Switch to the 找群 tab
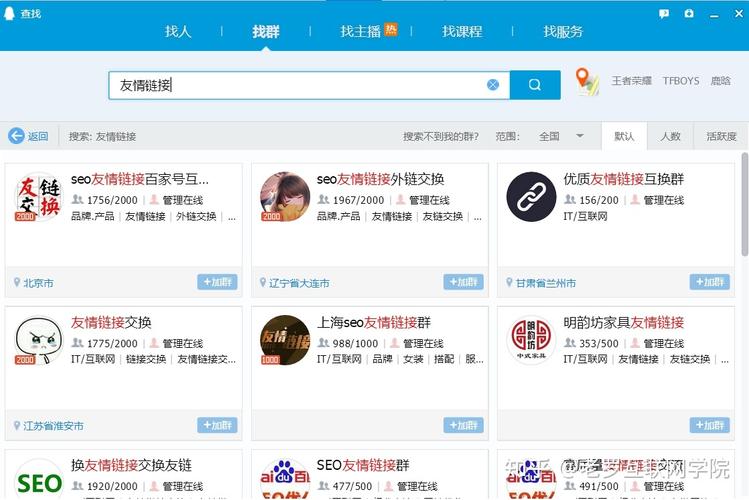Viewport: 749px width, 500px height. click(x=266, y=32)
